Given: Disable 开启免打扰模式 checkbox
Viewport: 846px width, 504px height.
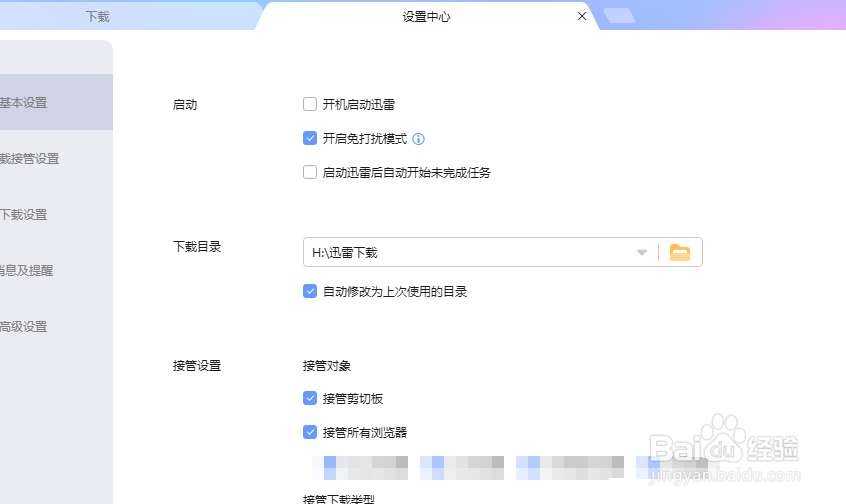Looking at the screenshot, I should [x=310, y=138].
